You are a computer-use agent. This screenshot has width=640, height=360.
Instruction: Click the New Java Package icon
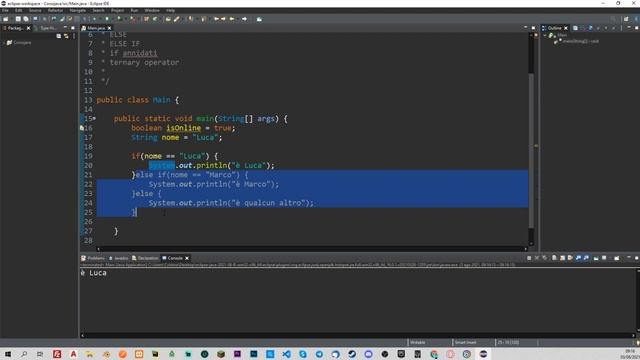146,19
